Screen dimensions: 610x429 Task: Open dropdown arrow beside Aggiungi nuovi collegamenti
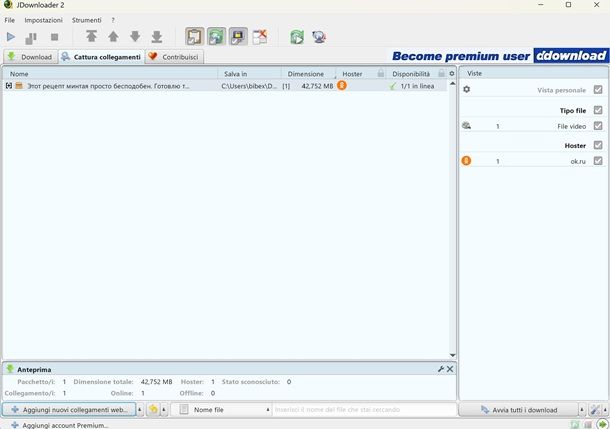pos(140,410)
